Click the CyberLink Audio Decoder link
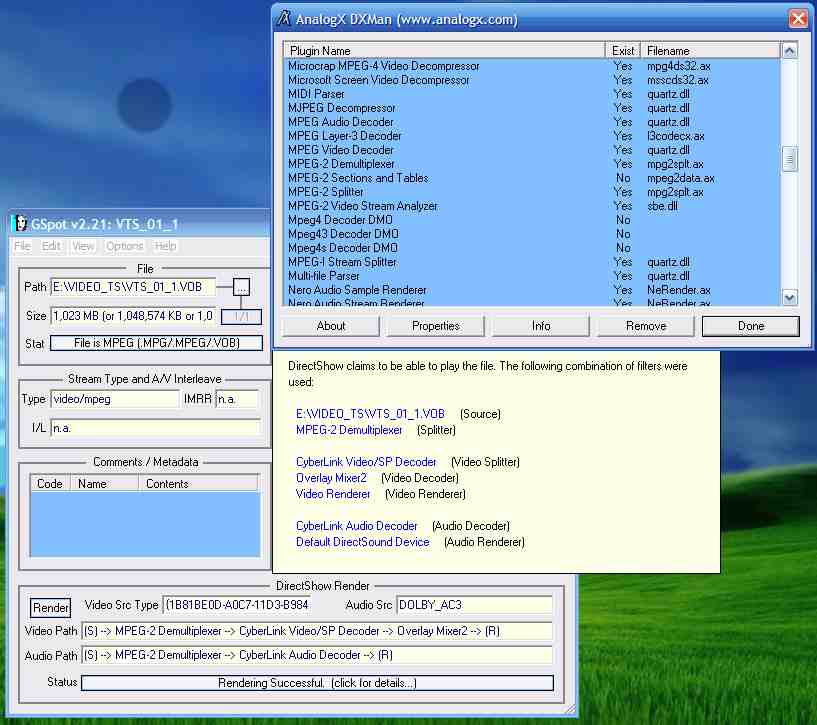Viewport: 817px width, 725px height. click(x=356, y=526)
